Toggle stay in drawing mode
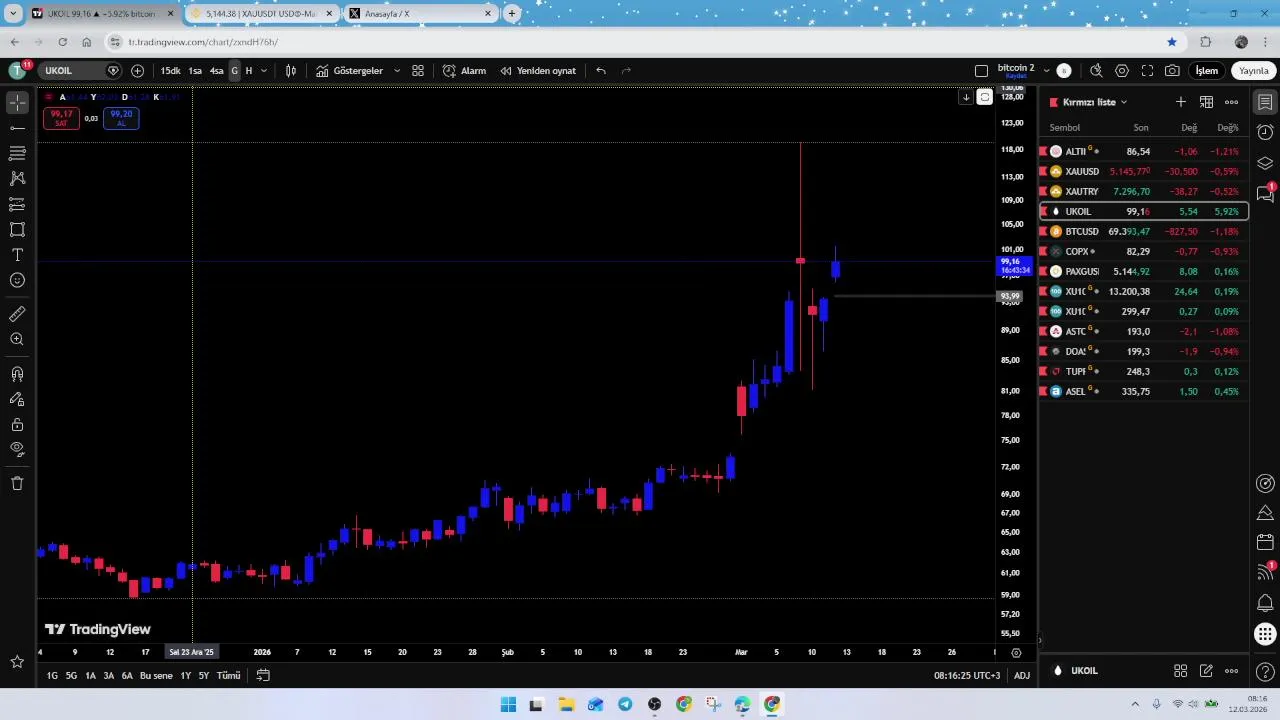 point(17,399)
